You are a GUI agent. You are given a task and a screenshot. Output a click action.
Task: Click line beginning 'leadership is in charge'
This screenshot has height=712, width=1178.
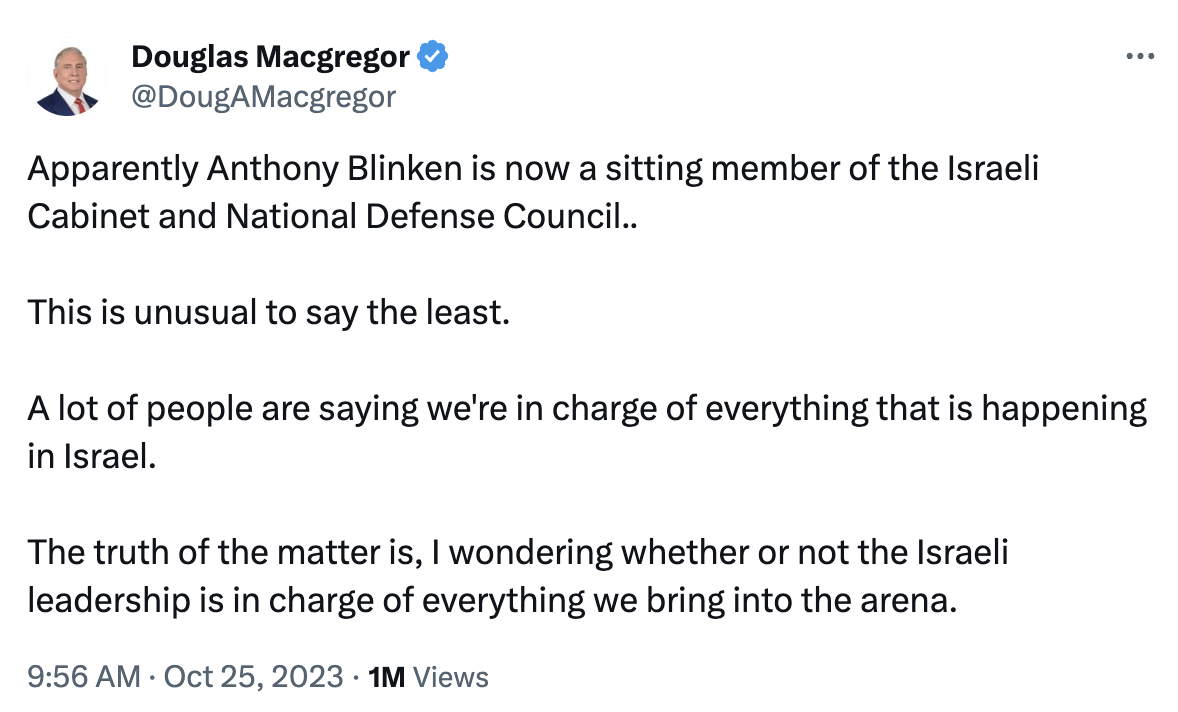point(493,601)
